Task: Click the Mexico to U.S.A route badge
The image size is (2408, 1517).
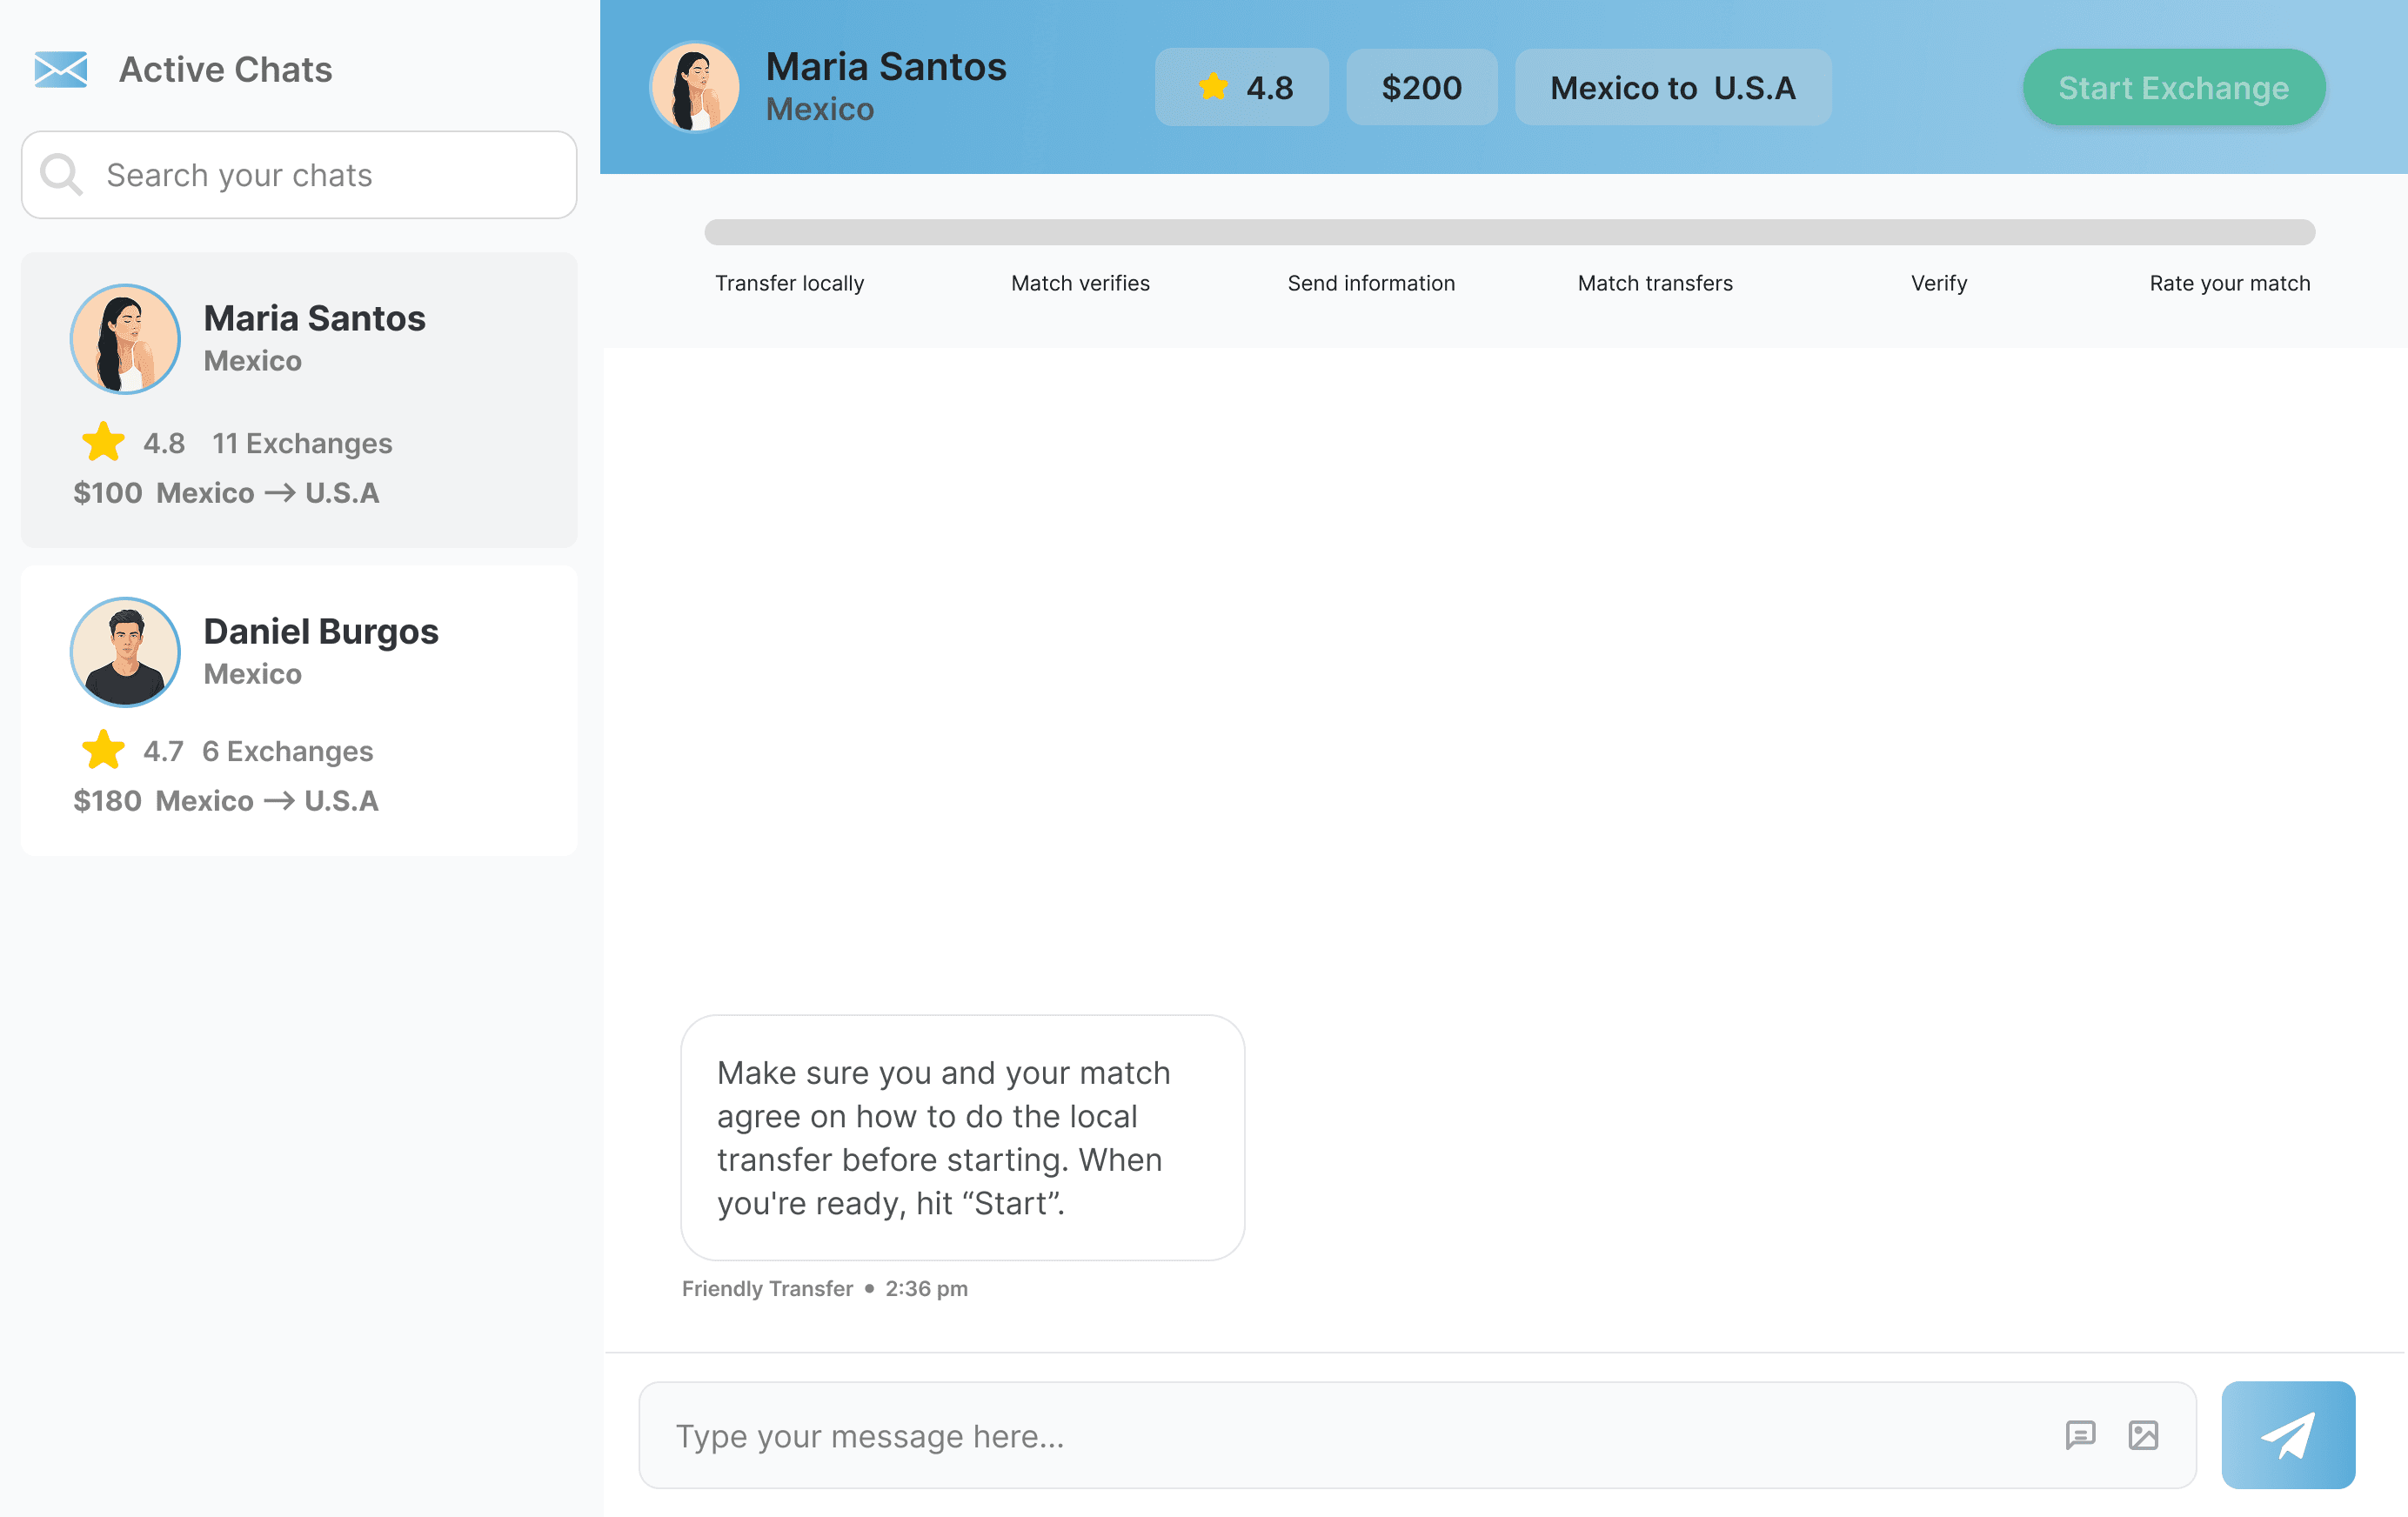Action: coord(1672,87)
